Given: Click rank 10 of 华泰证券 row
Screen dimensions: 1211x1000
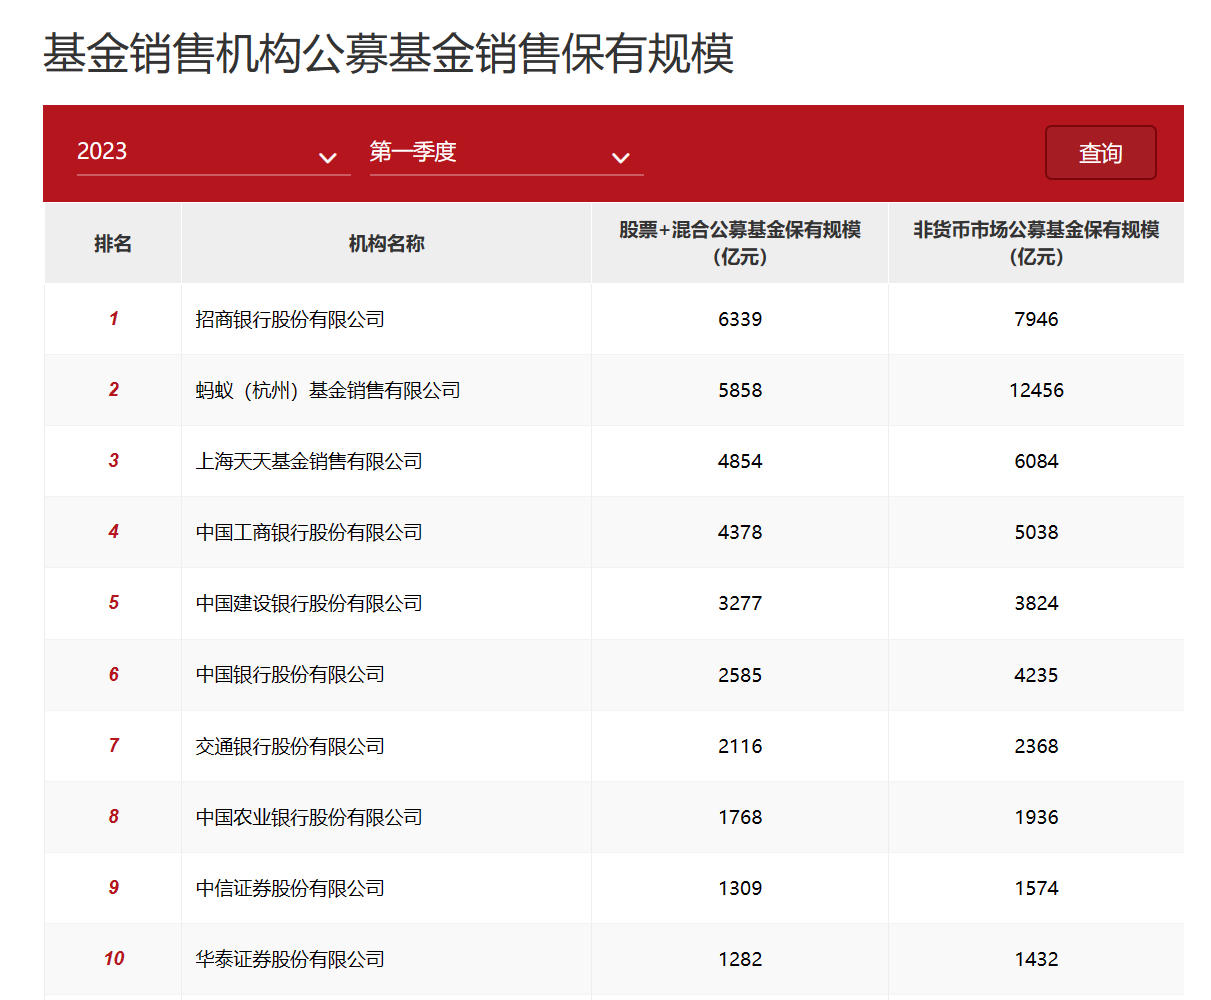Looking at the screenshot, I should pos(113,959).
